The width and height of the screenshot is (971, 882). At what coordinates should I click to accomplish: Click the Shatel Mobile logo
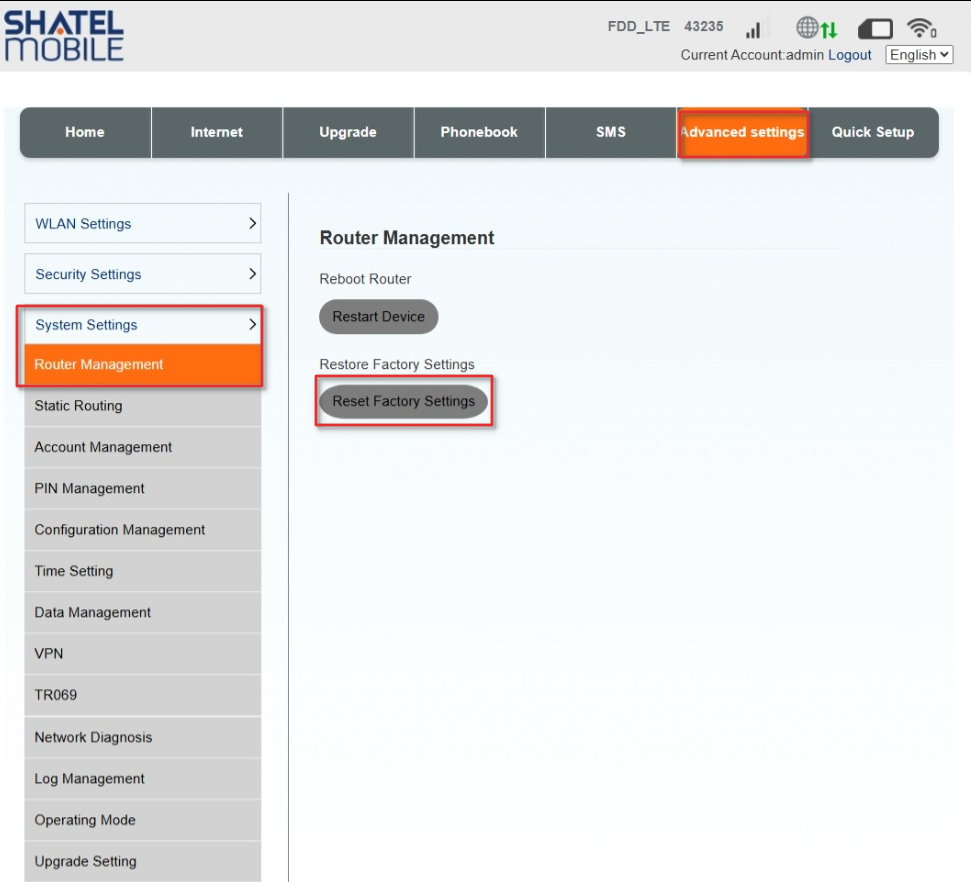pos(64,36)
